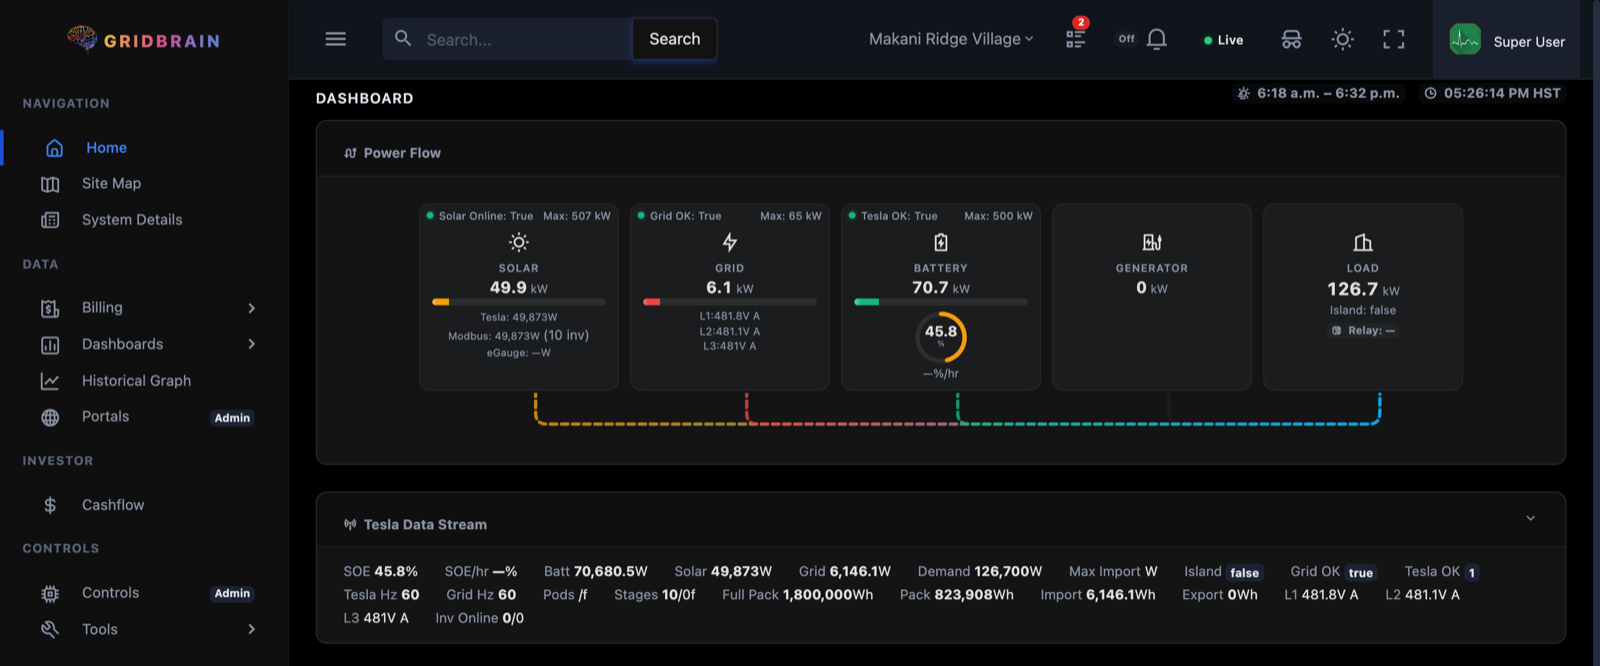
Task: Click the search magnifier icon
Action: pyautogui.click(x=403, y=38)
